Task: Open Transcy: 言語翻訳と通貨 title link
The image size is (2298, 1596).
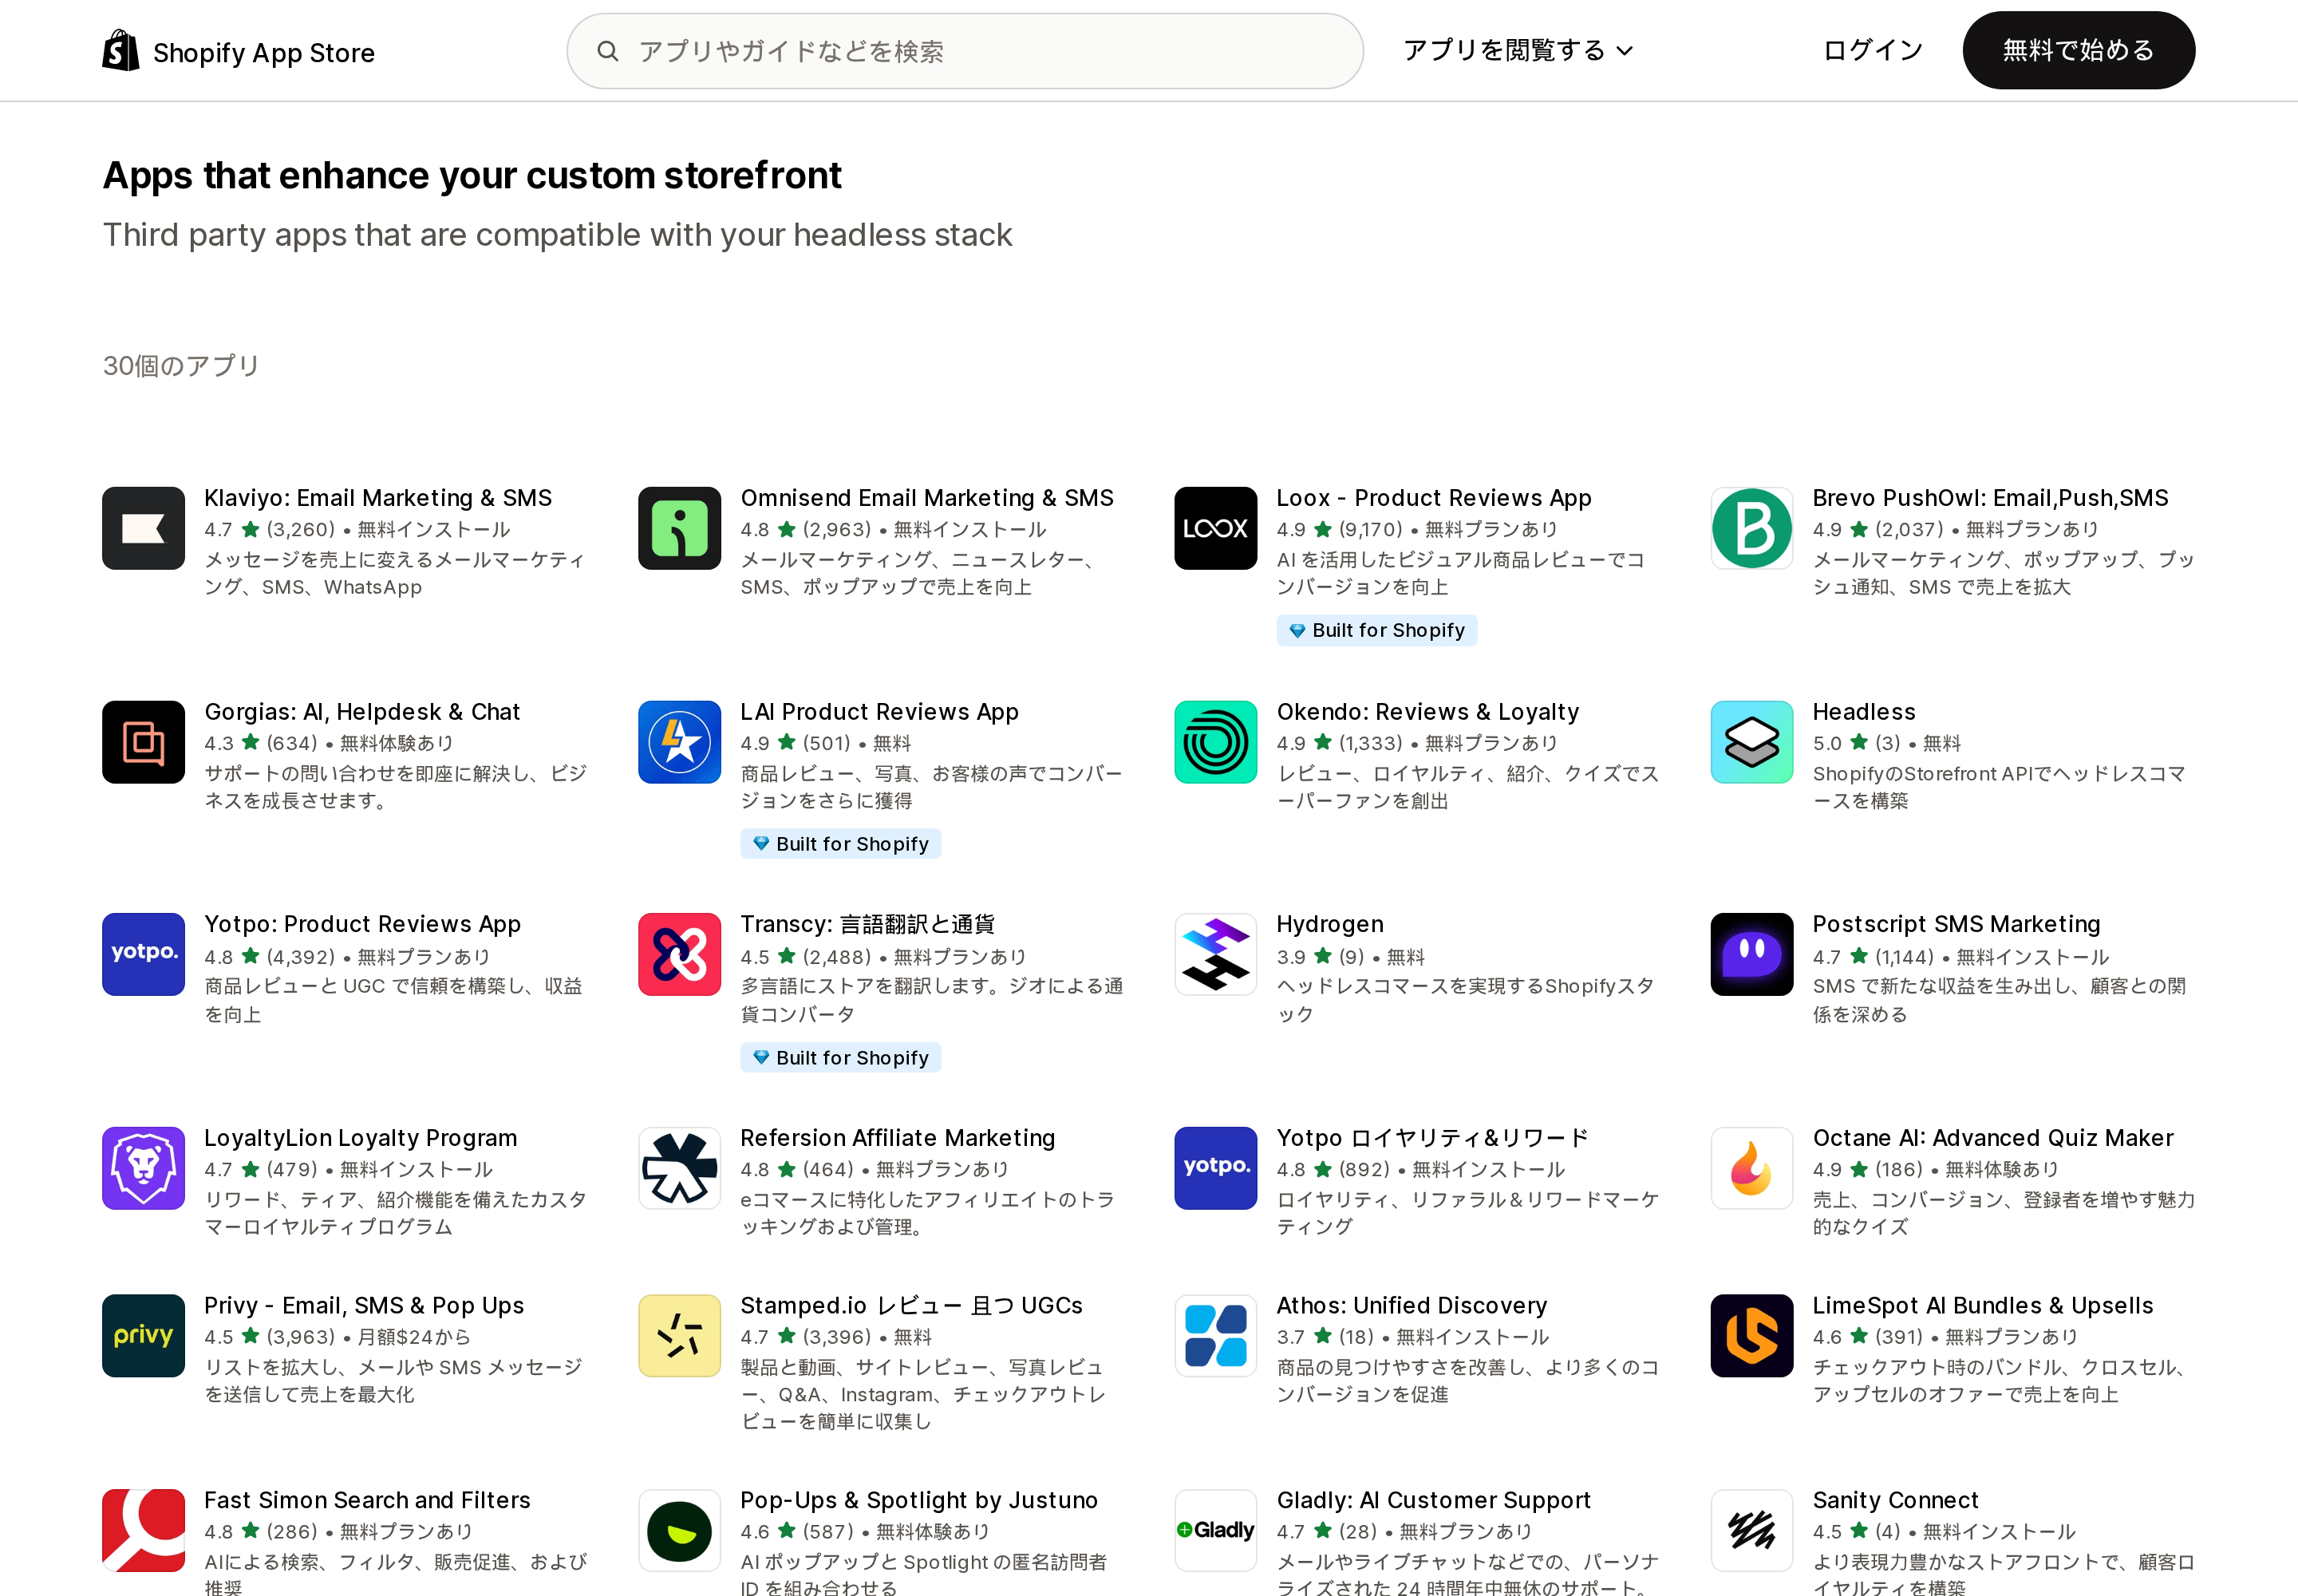Action: tap(867, 924)
